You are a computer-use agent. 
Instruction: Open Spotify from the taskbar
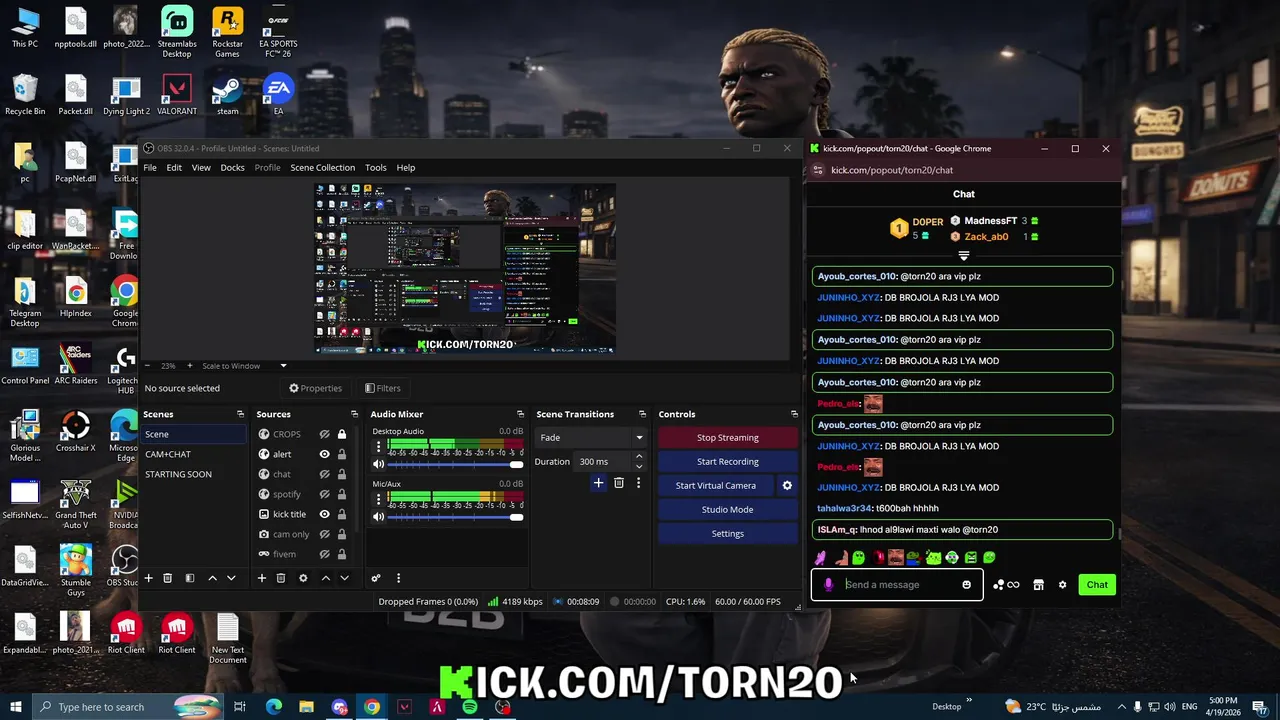[470, 707]
